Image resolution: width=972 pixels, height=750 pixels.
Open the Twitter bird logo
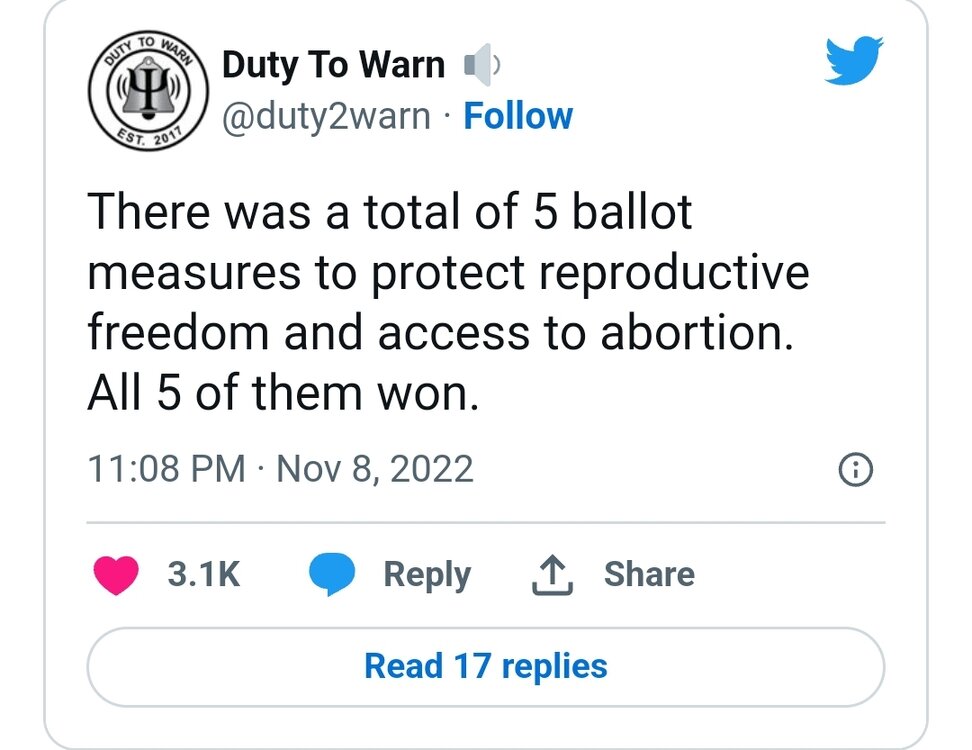[x=851, y=64]
